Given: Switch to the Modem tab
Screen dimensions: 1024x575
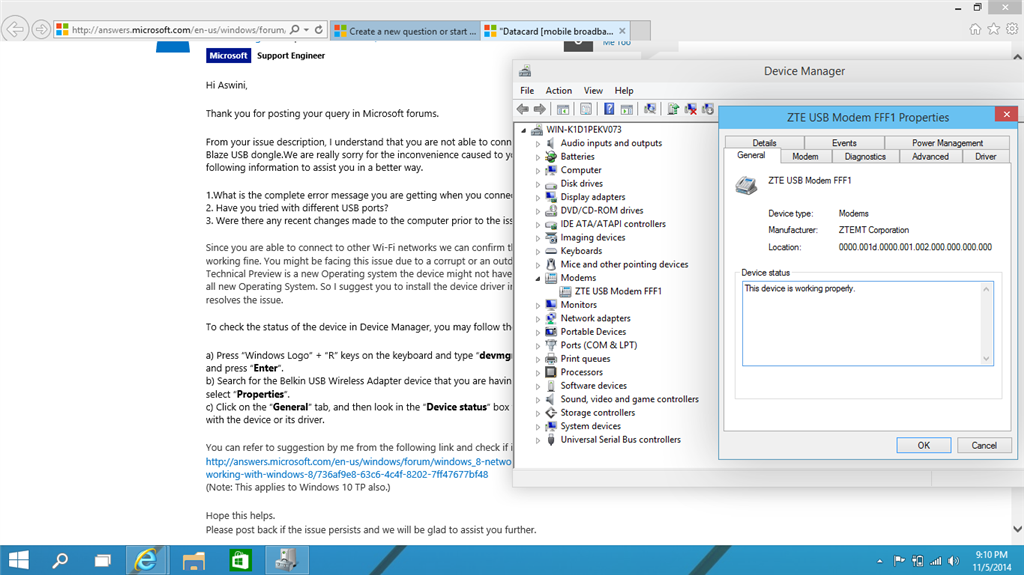Looking at the screenshot, I should click(x=805, y=157).
